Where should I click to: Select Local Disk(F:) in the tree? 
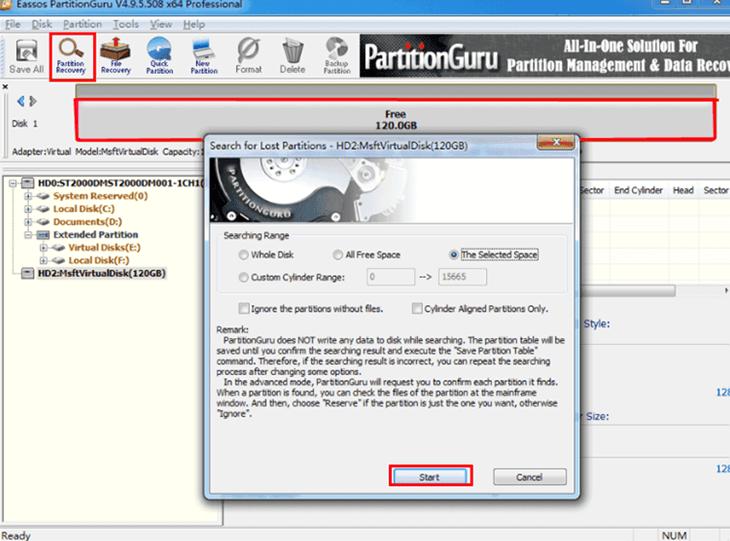click(x=99, y=261)
